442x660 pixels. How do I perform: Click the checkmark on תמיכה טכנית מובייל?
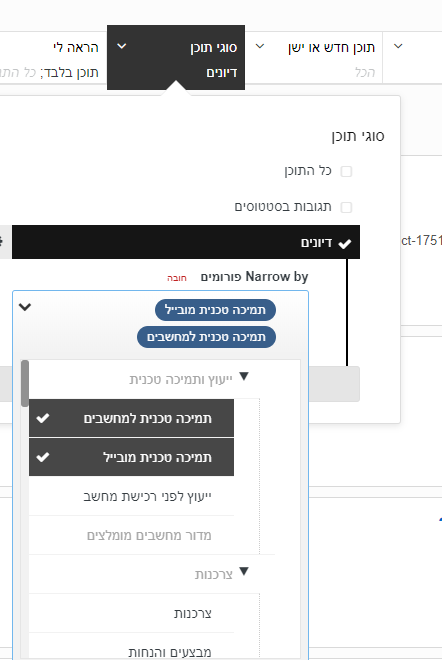click(43, 457)
